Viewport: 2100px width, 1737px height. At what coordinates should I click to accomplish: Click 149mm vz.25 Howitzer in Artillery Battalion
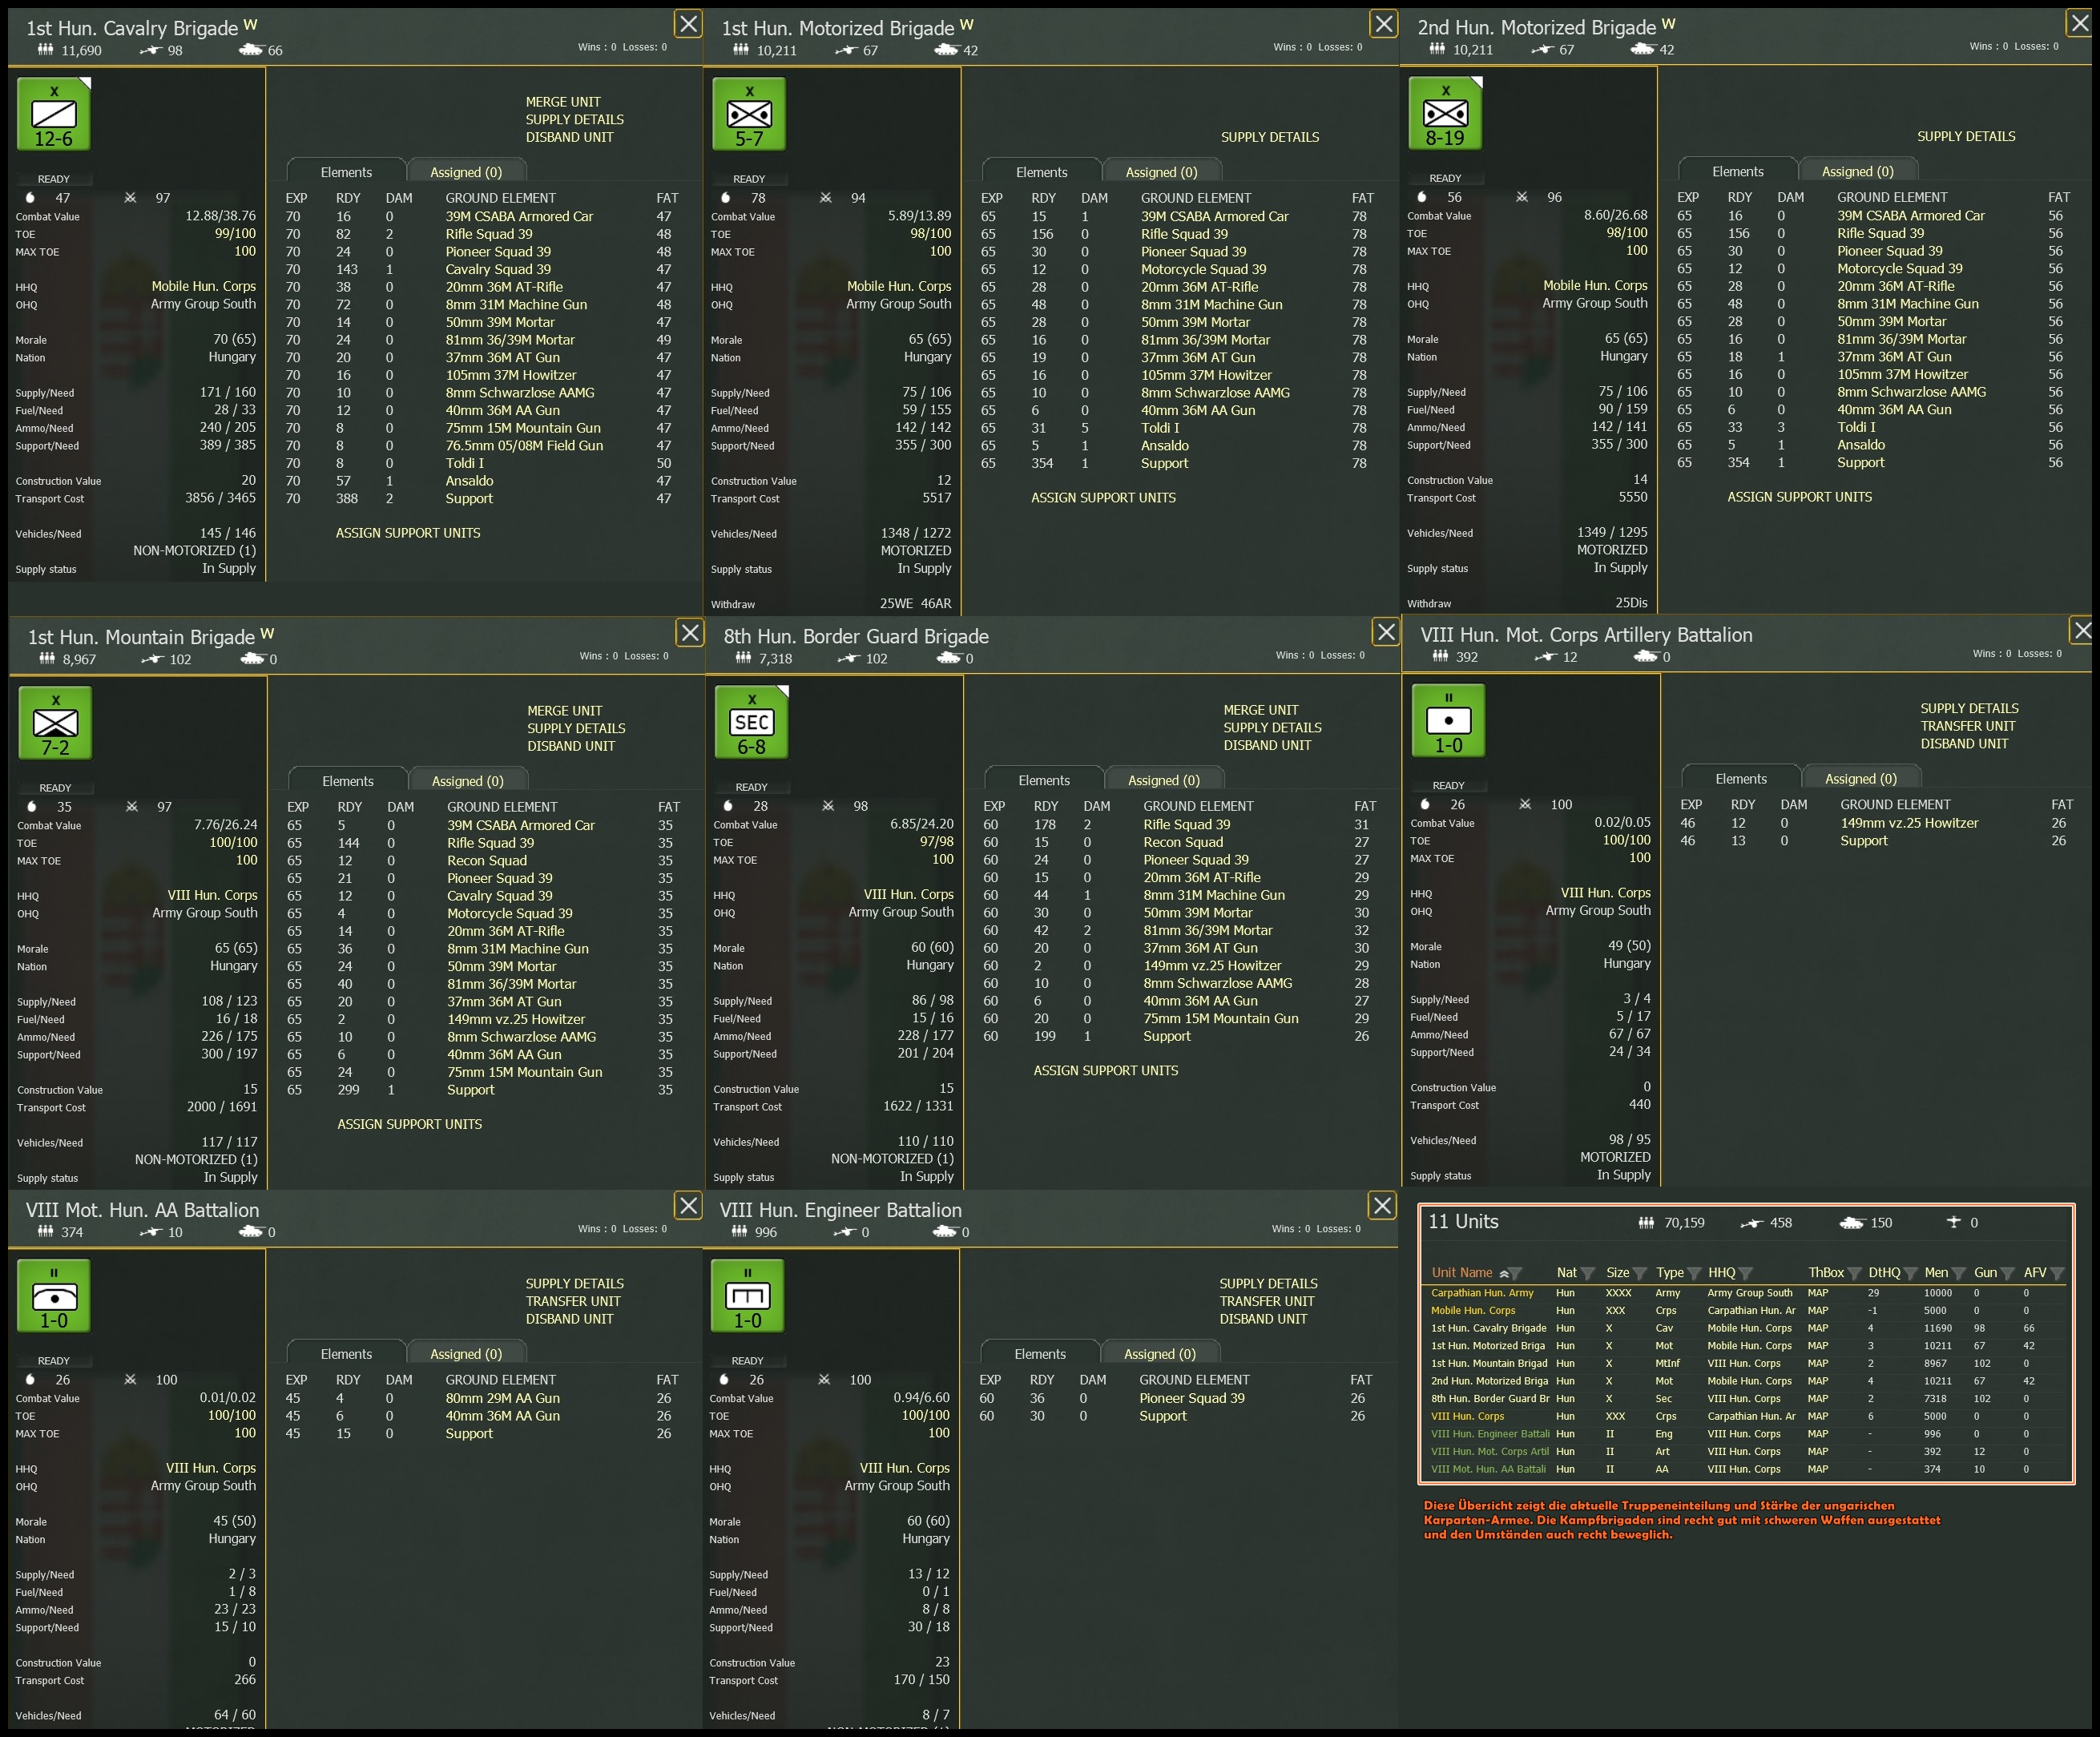click(1909, 823)
